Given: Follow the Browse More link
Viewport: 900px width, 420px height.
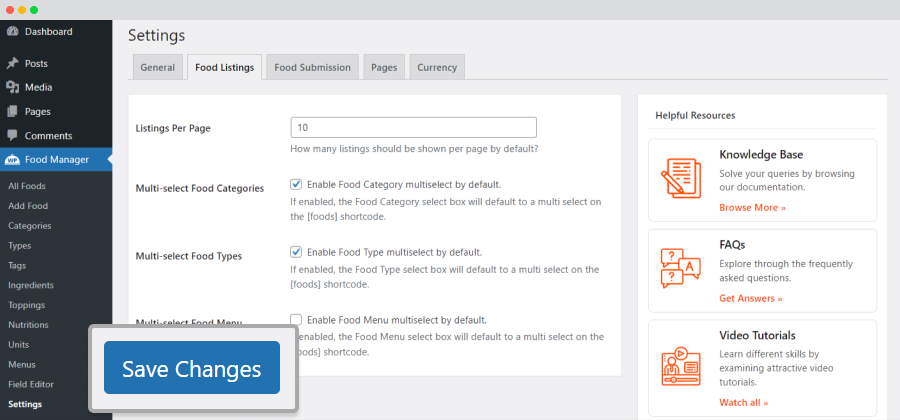Looking at the screenshot, I should point(752,208).
